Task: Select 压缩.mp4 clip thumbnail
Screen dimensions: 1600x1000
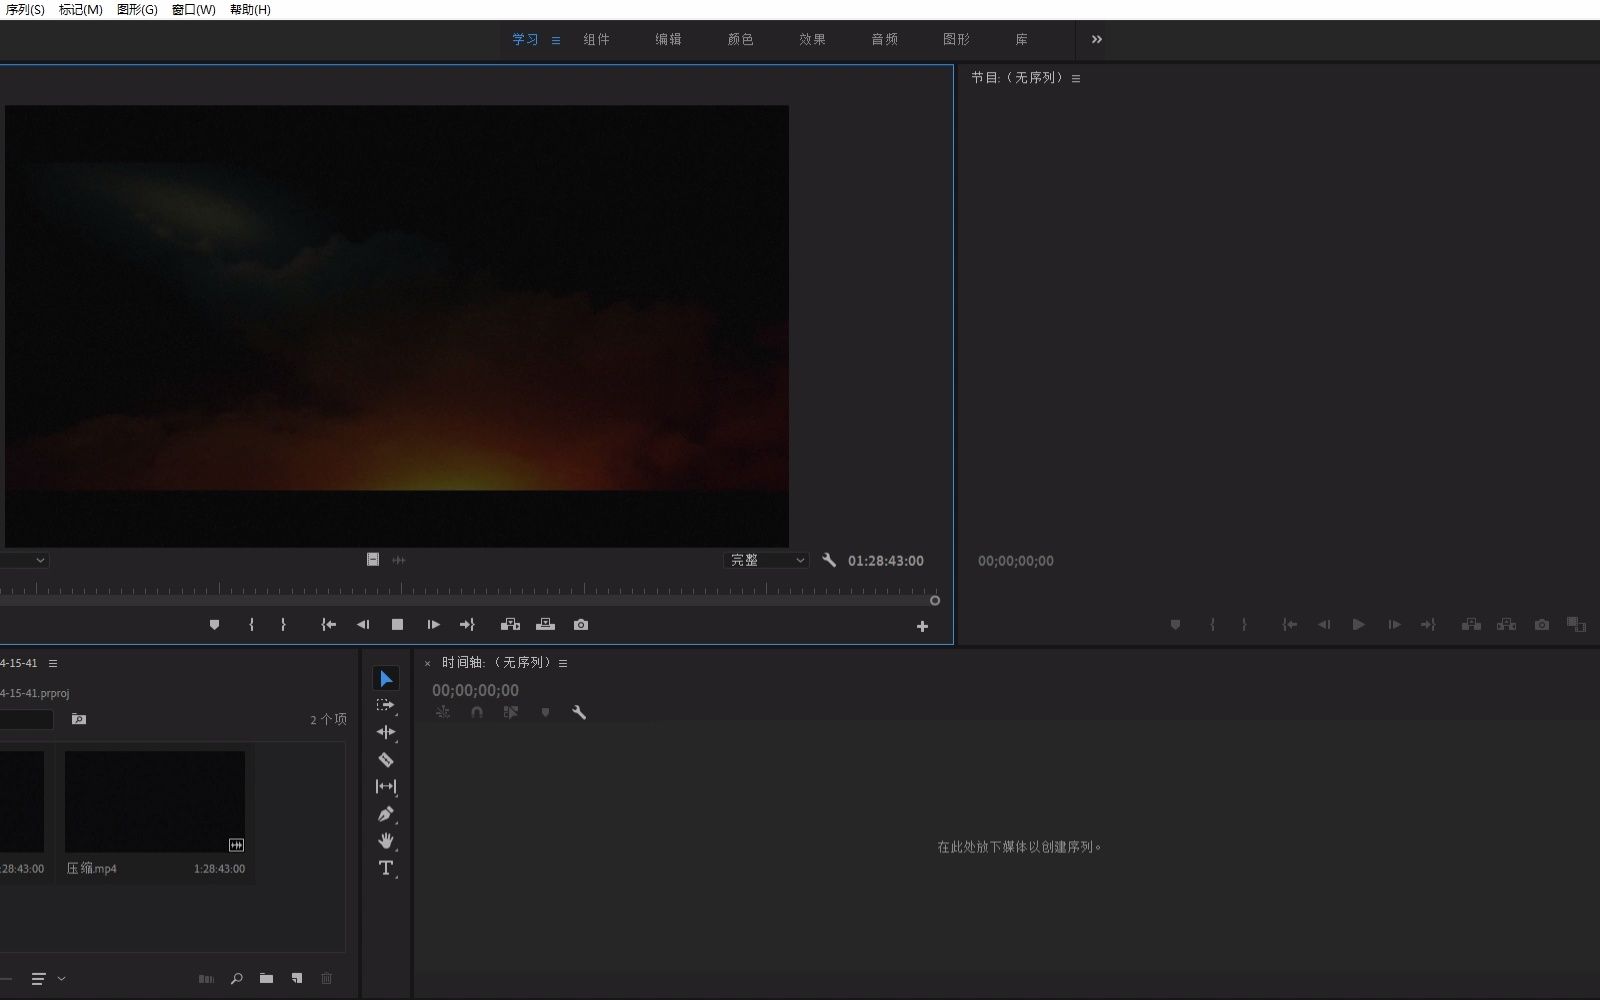Action: tap(155, 802)
